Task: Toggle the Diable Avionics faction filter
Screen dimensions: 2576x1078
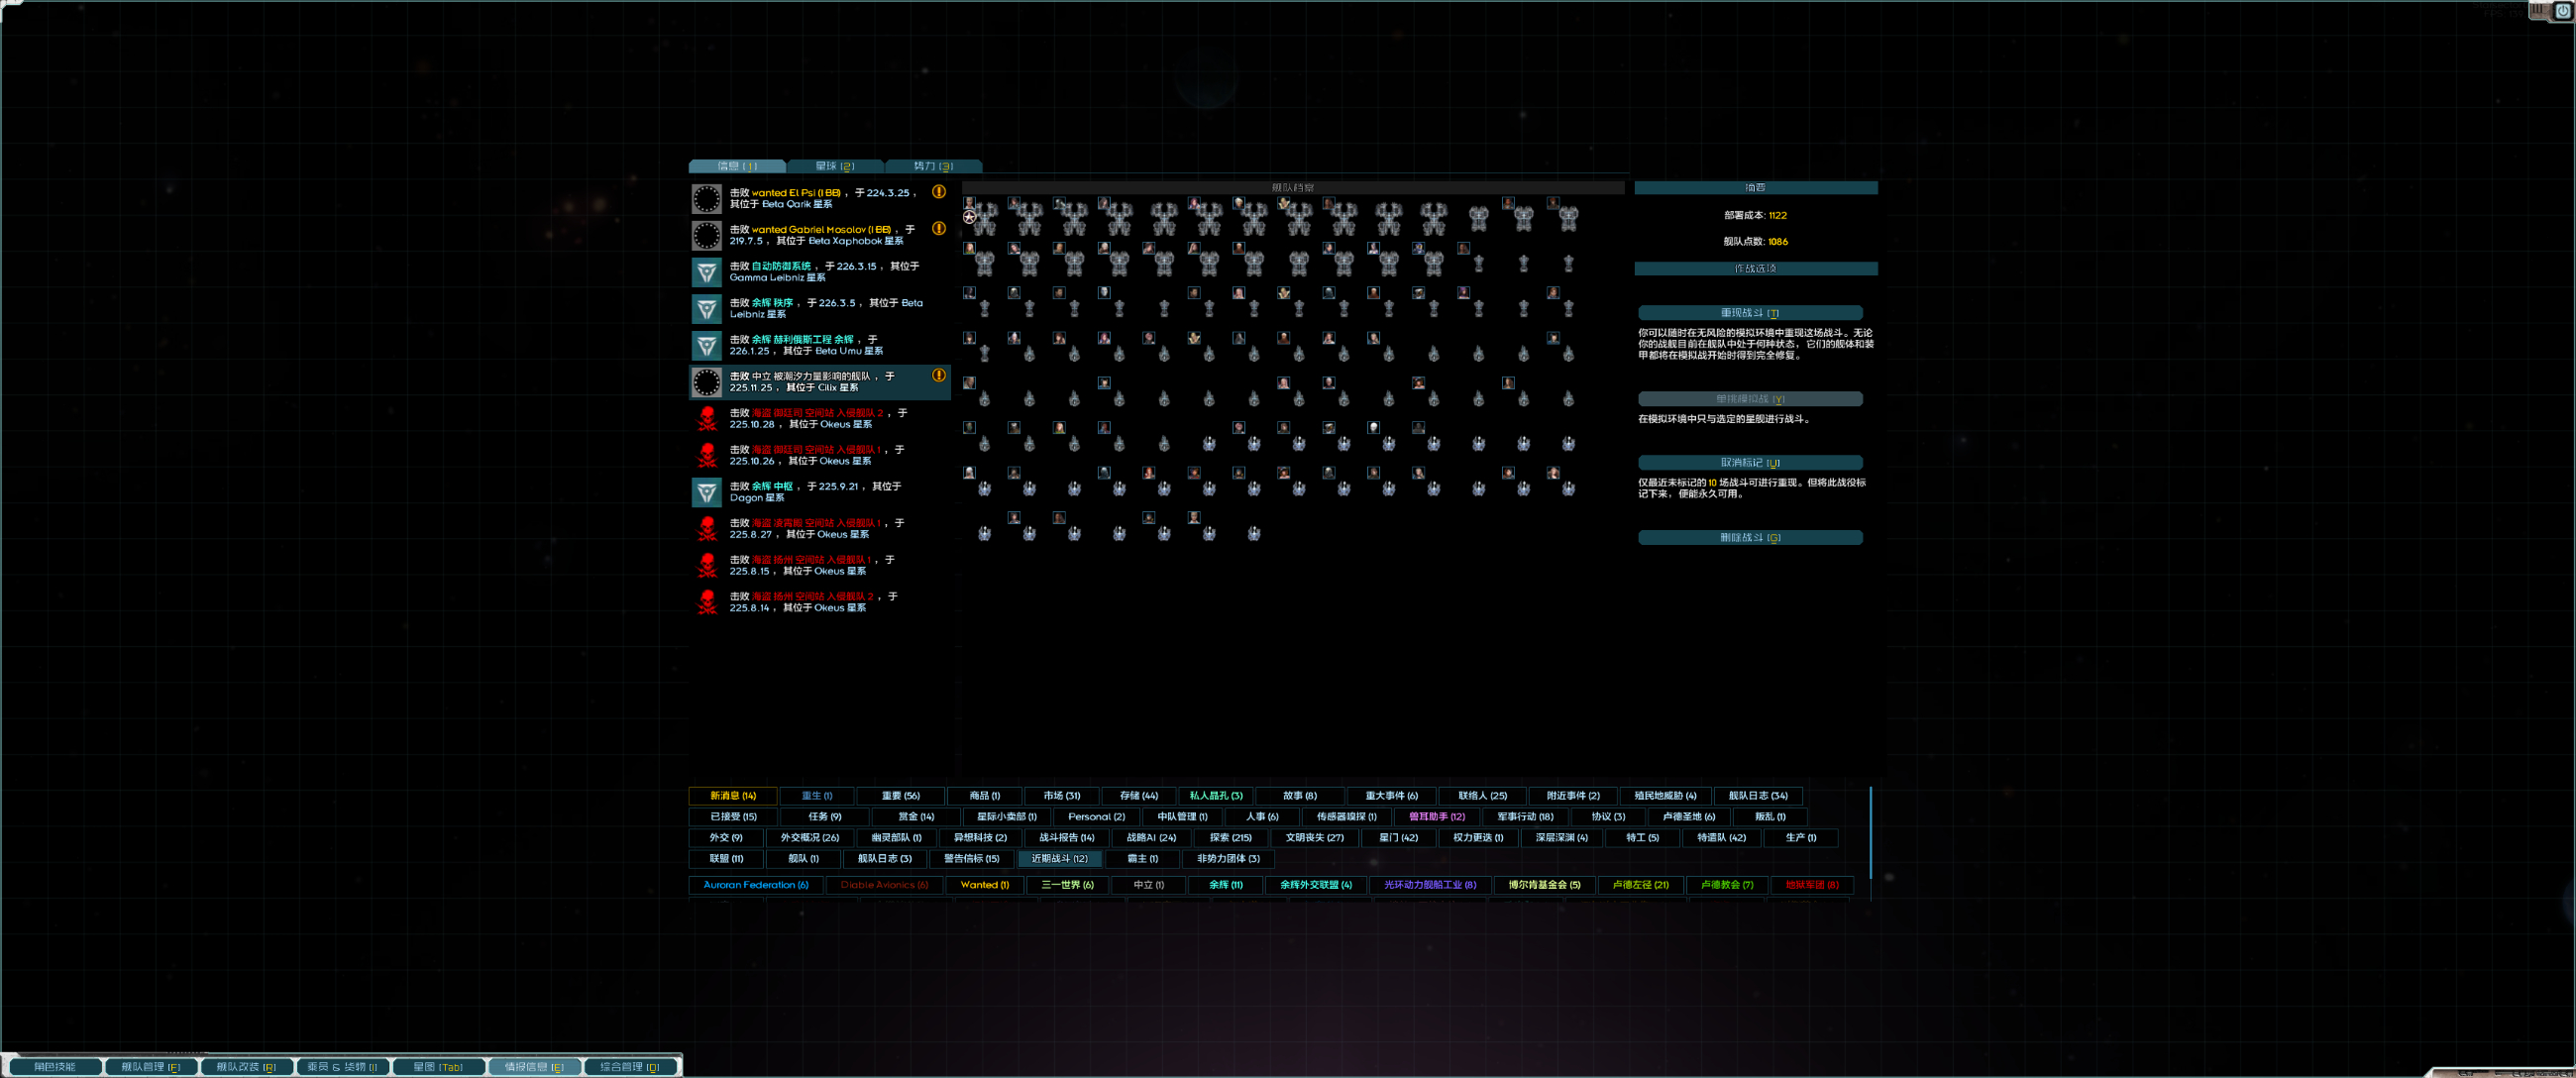Action: [x=884, y=885]
